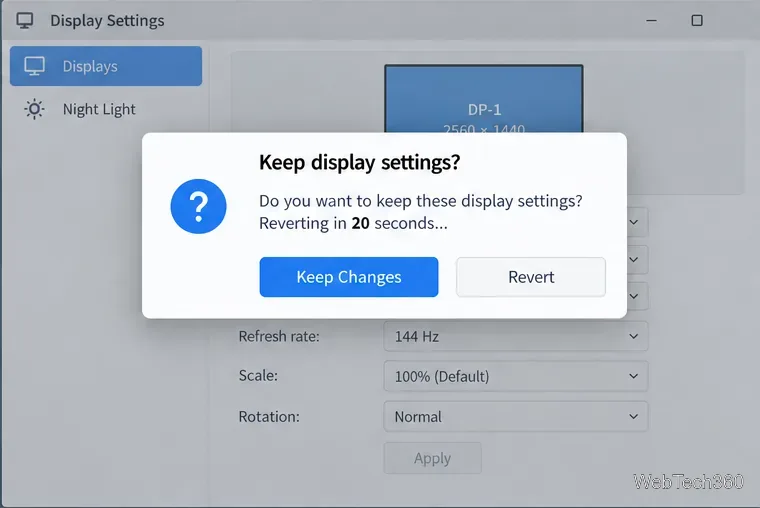
Task: Maximize the Display Settings window
Action: tap(697, 20)
